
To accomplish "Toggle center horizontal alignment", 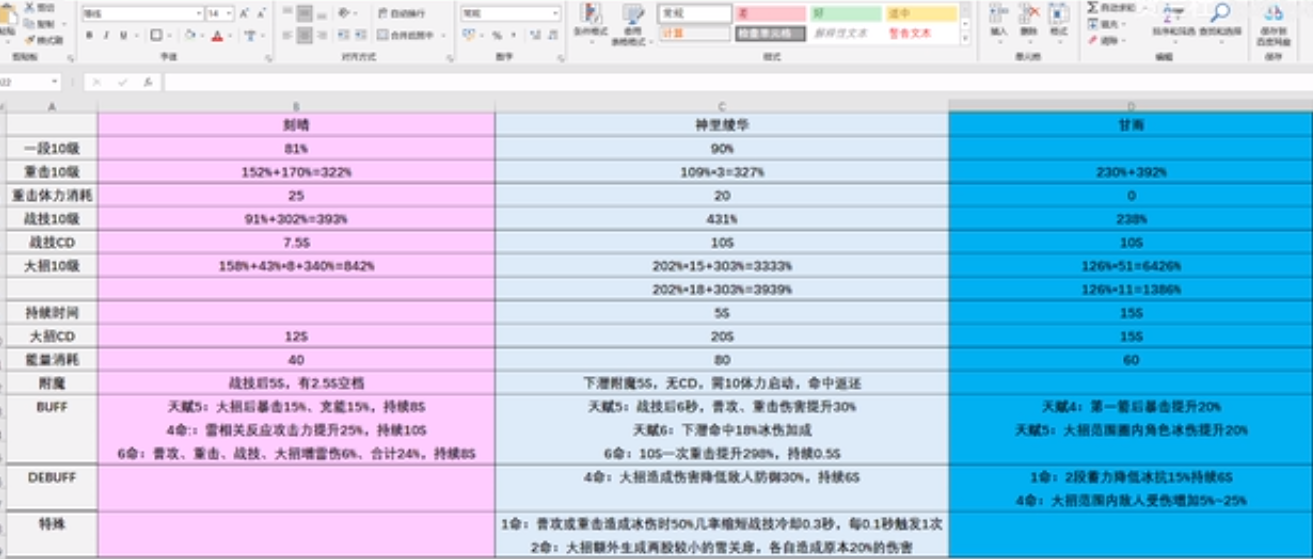I will tap(304, 35).
